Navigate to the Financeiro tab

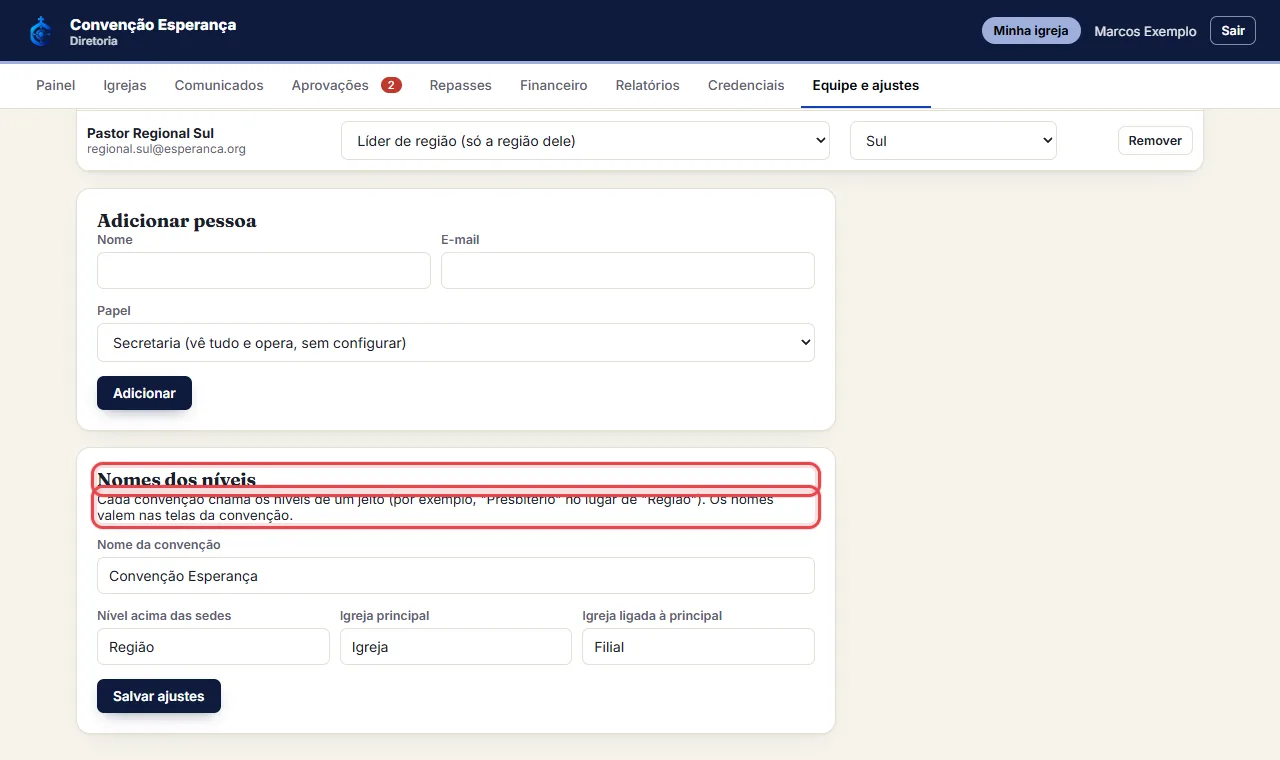[554, 85]
